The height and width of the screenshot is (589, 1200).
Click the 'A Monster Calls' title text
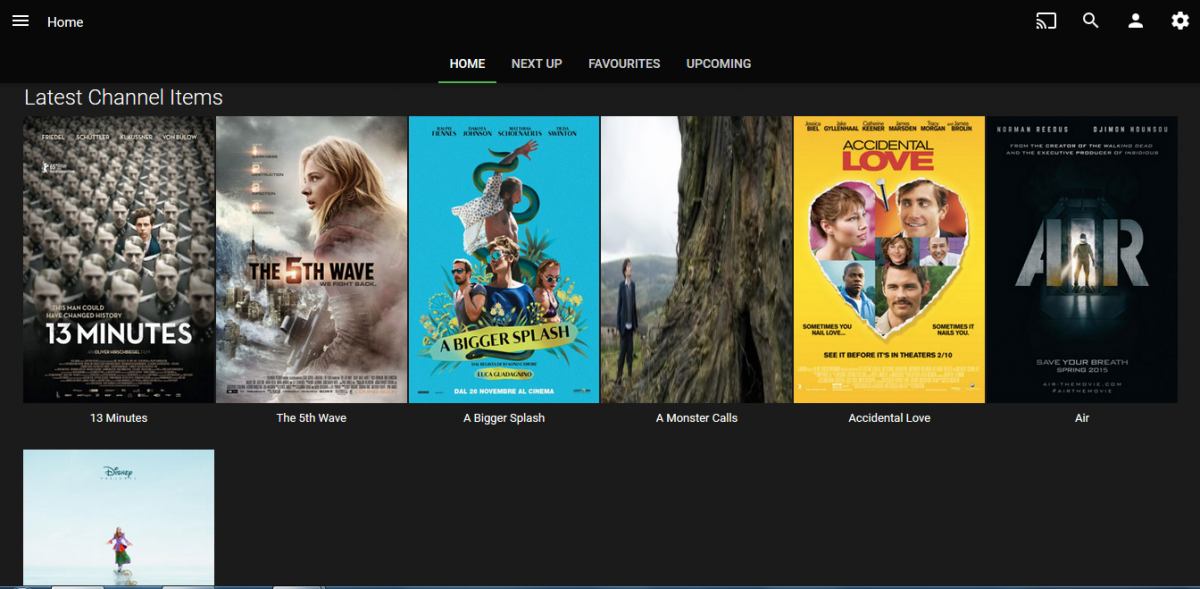click(697, 418)
